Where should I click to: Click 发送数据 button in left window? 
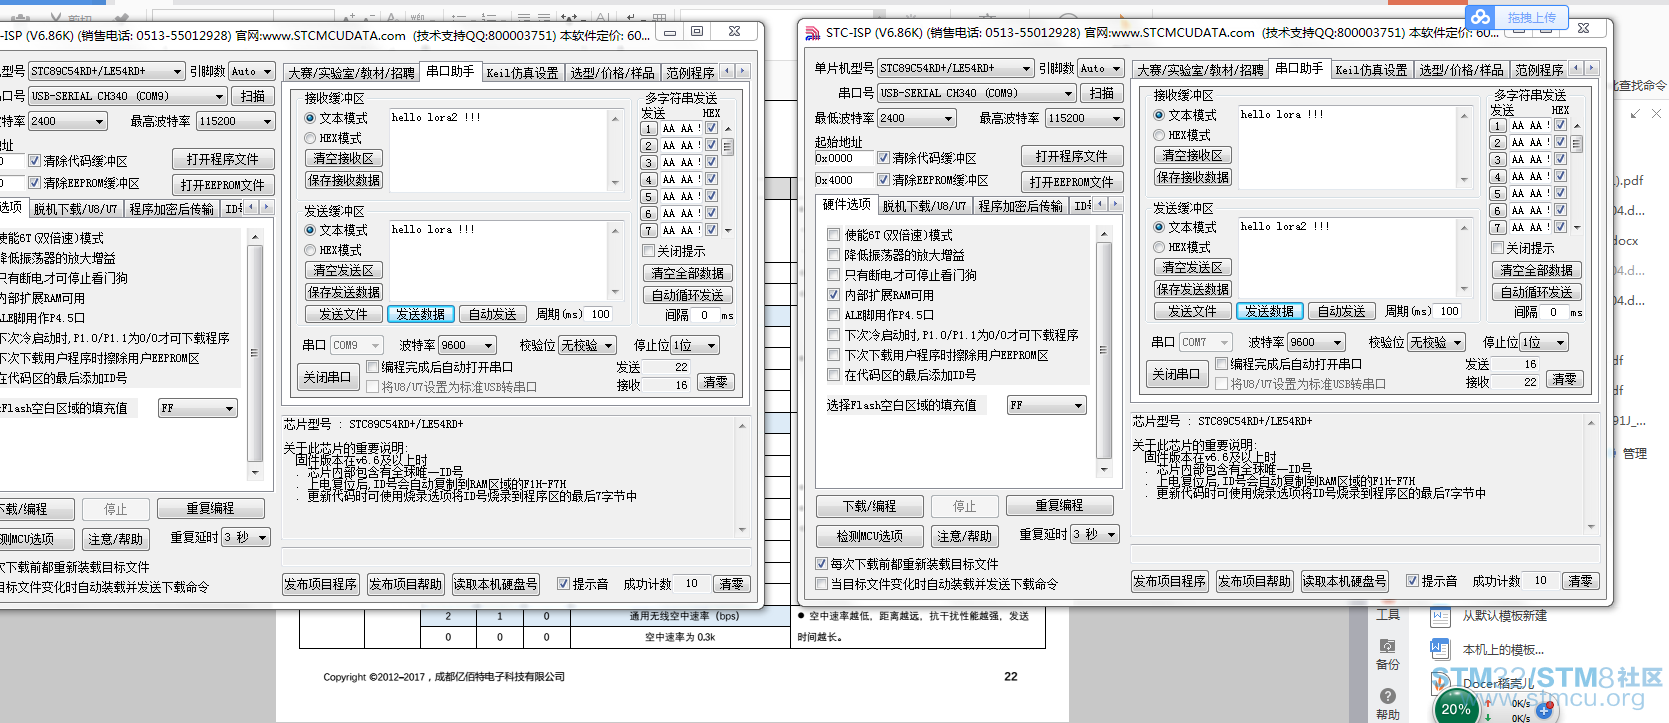point(420,314)
